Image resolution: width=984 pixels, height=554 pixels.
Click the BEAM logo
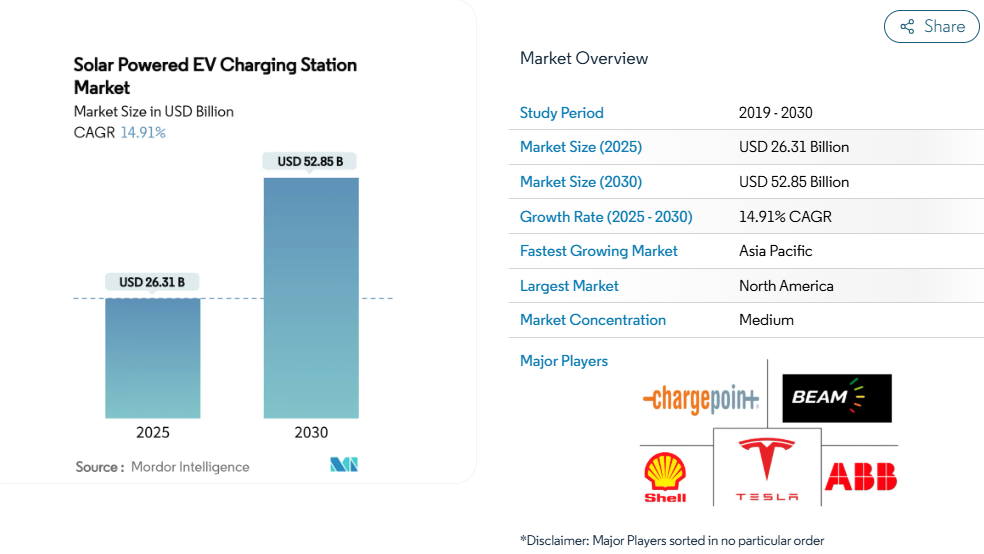(836, 398)
